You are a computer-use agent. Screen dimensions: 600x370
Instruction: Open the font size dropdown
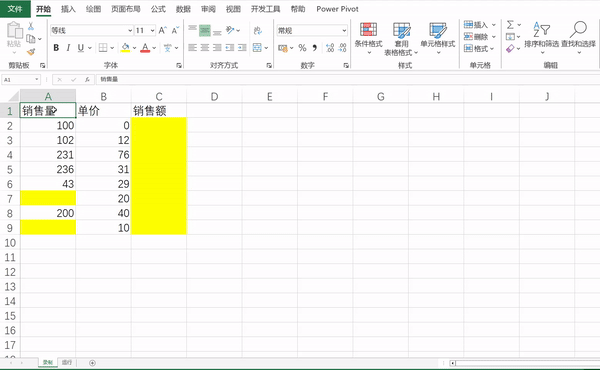pos(152,30)
